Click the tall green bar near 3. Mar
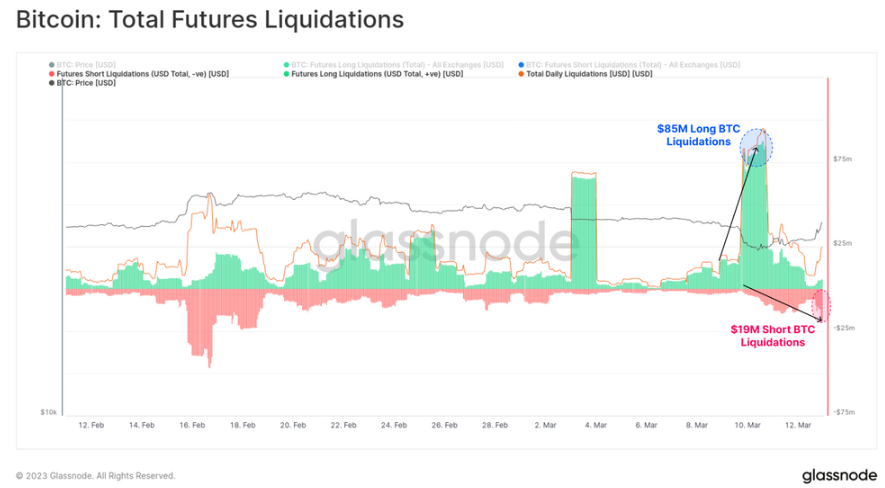This screenshot has width=885, height=488. pyautogui.click(x=583, y=232)
